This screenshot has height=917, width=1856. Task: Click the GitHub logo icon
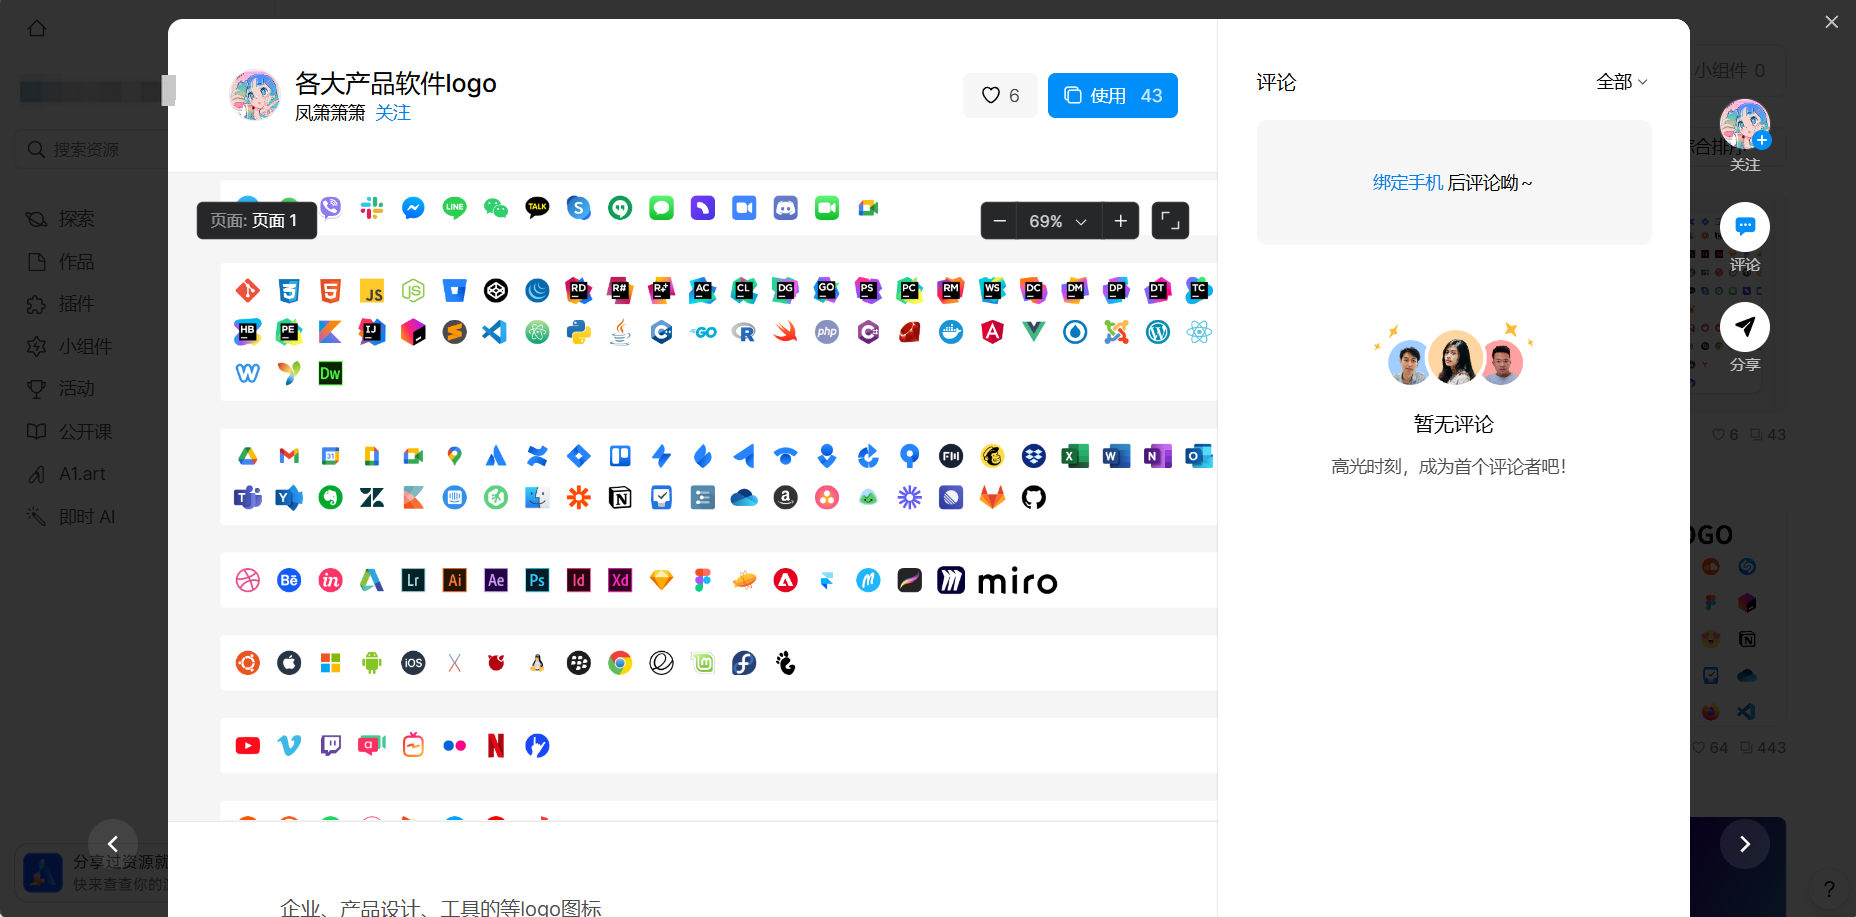pos(1034,498)
